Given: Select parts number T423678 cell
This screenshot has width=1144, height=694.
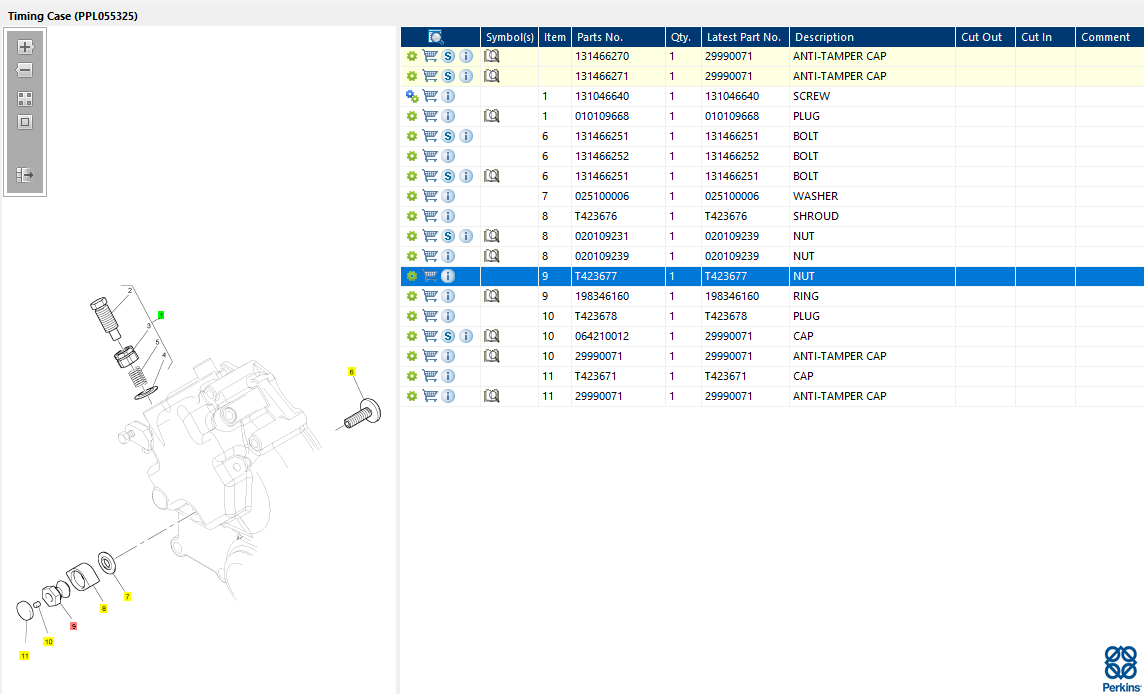Looking at the screenshot, I should point(619,316).
